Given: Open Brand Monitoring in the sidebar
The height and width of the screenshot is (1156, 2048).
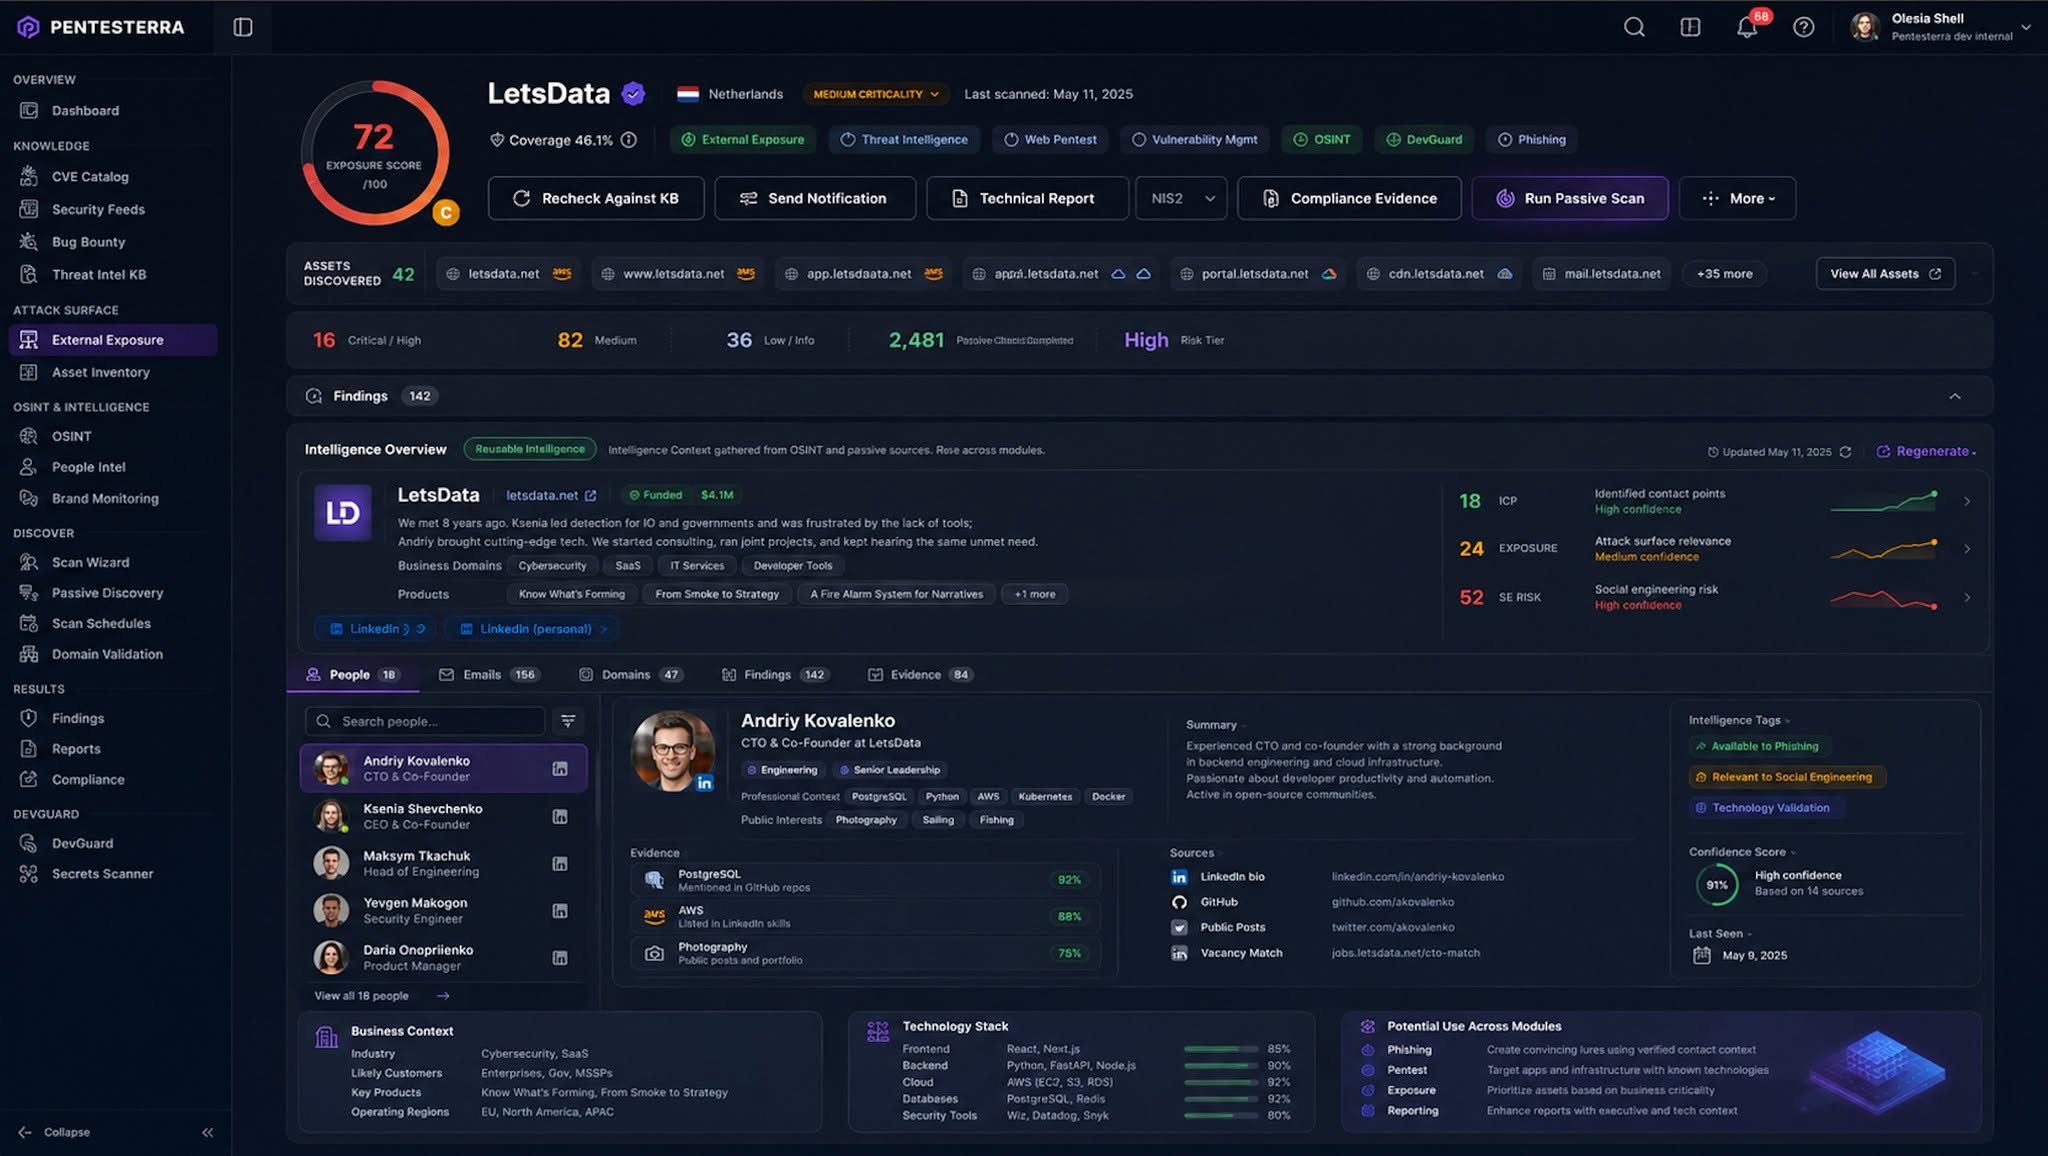Looking at the screenshot, I should tap(105, 499).
